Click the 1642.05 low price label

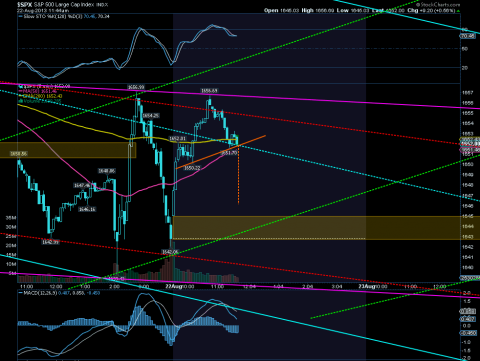click(170, 252)
